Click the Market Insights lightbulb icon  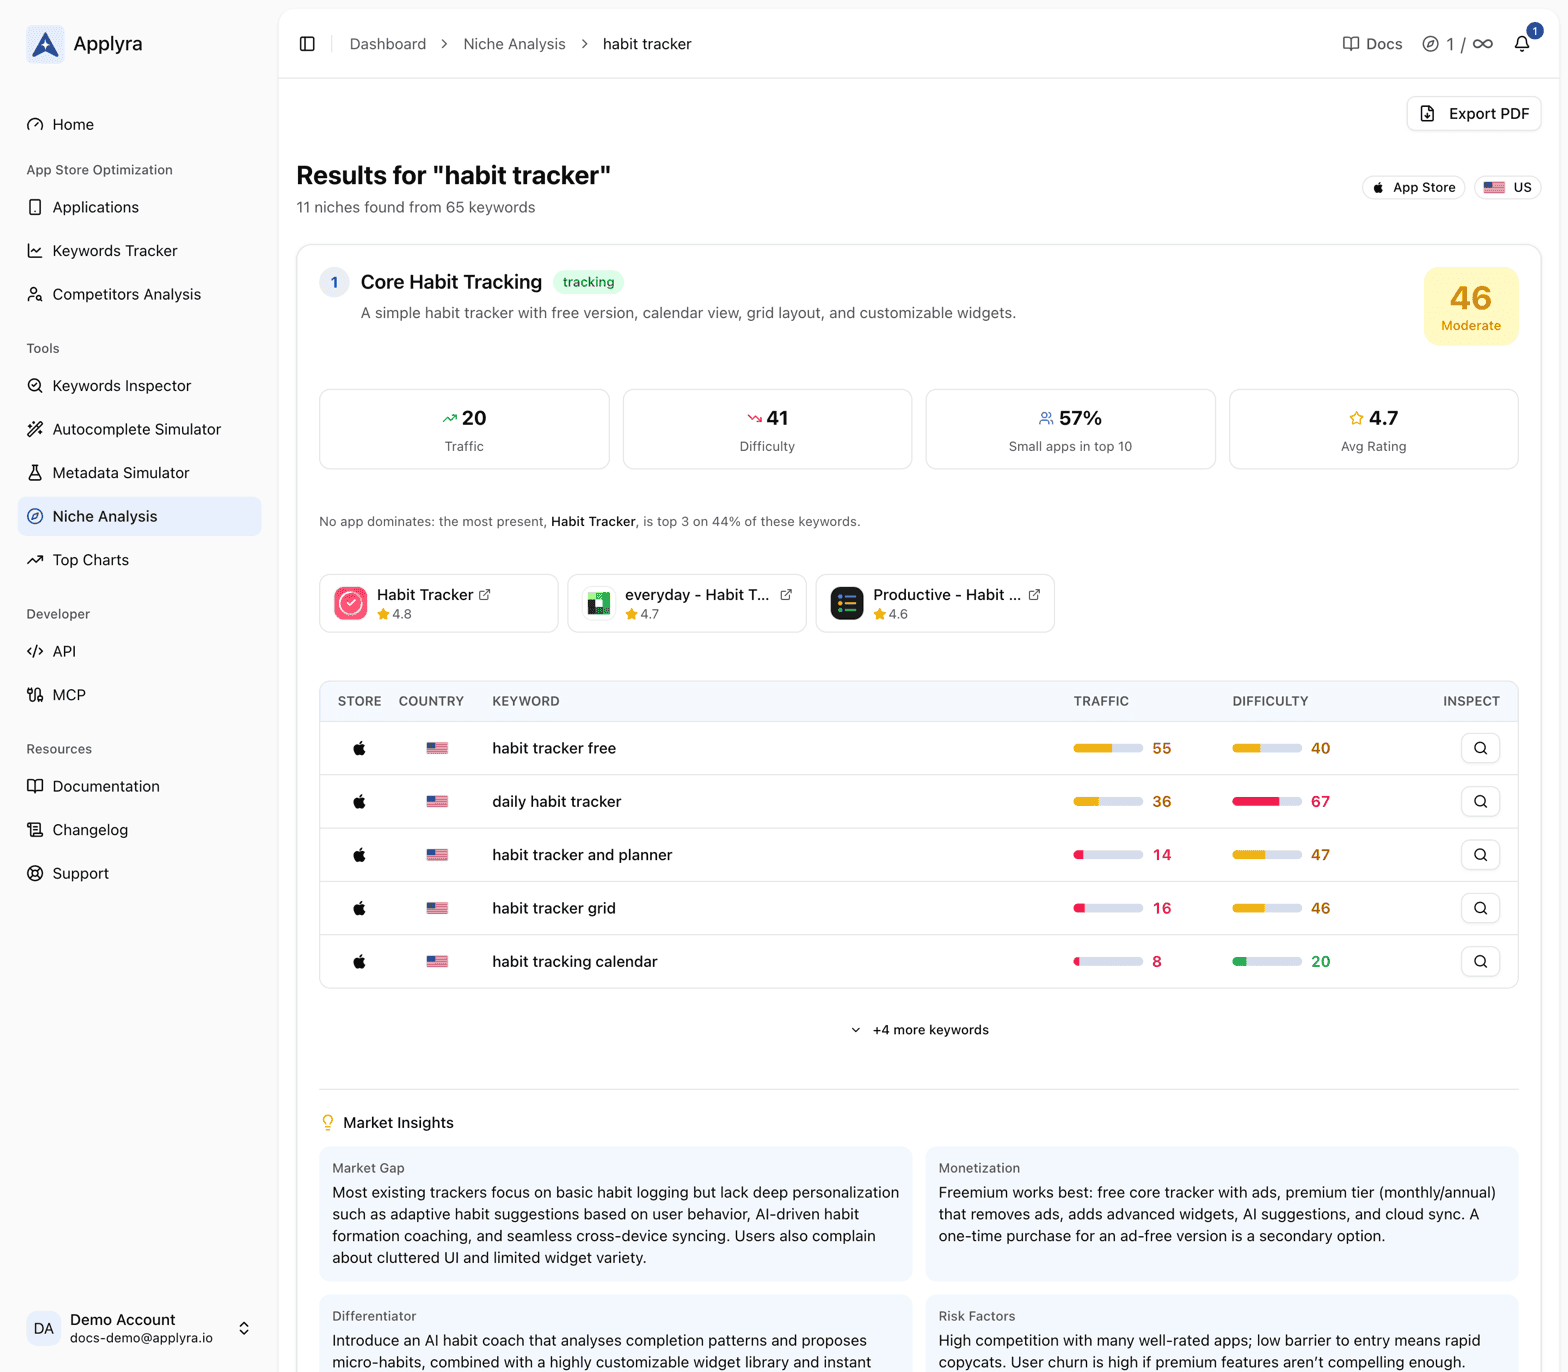coord(328,1123)
